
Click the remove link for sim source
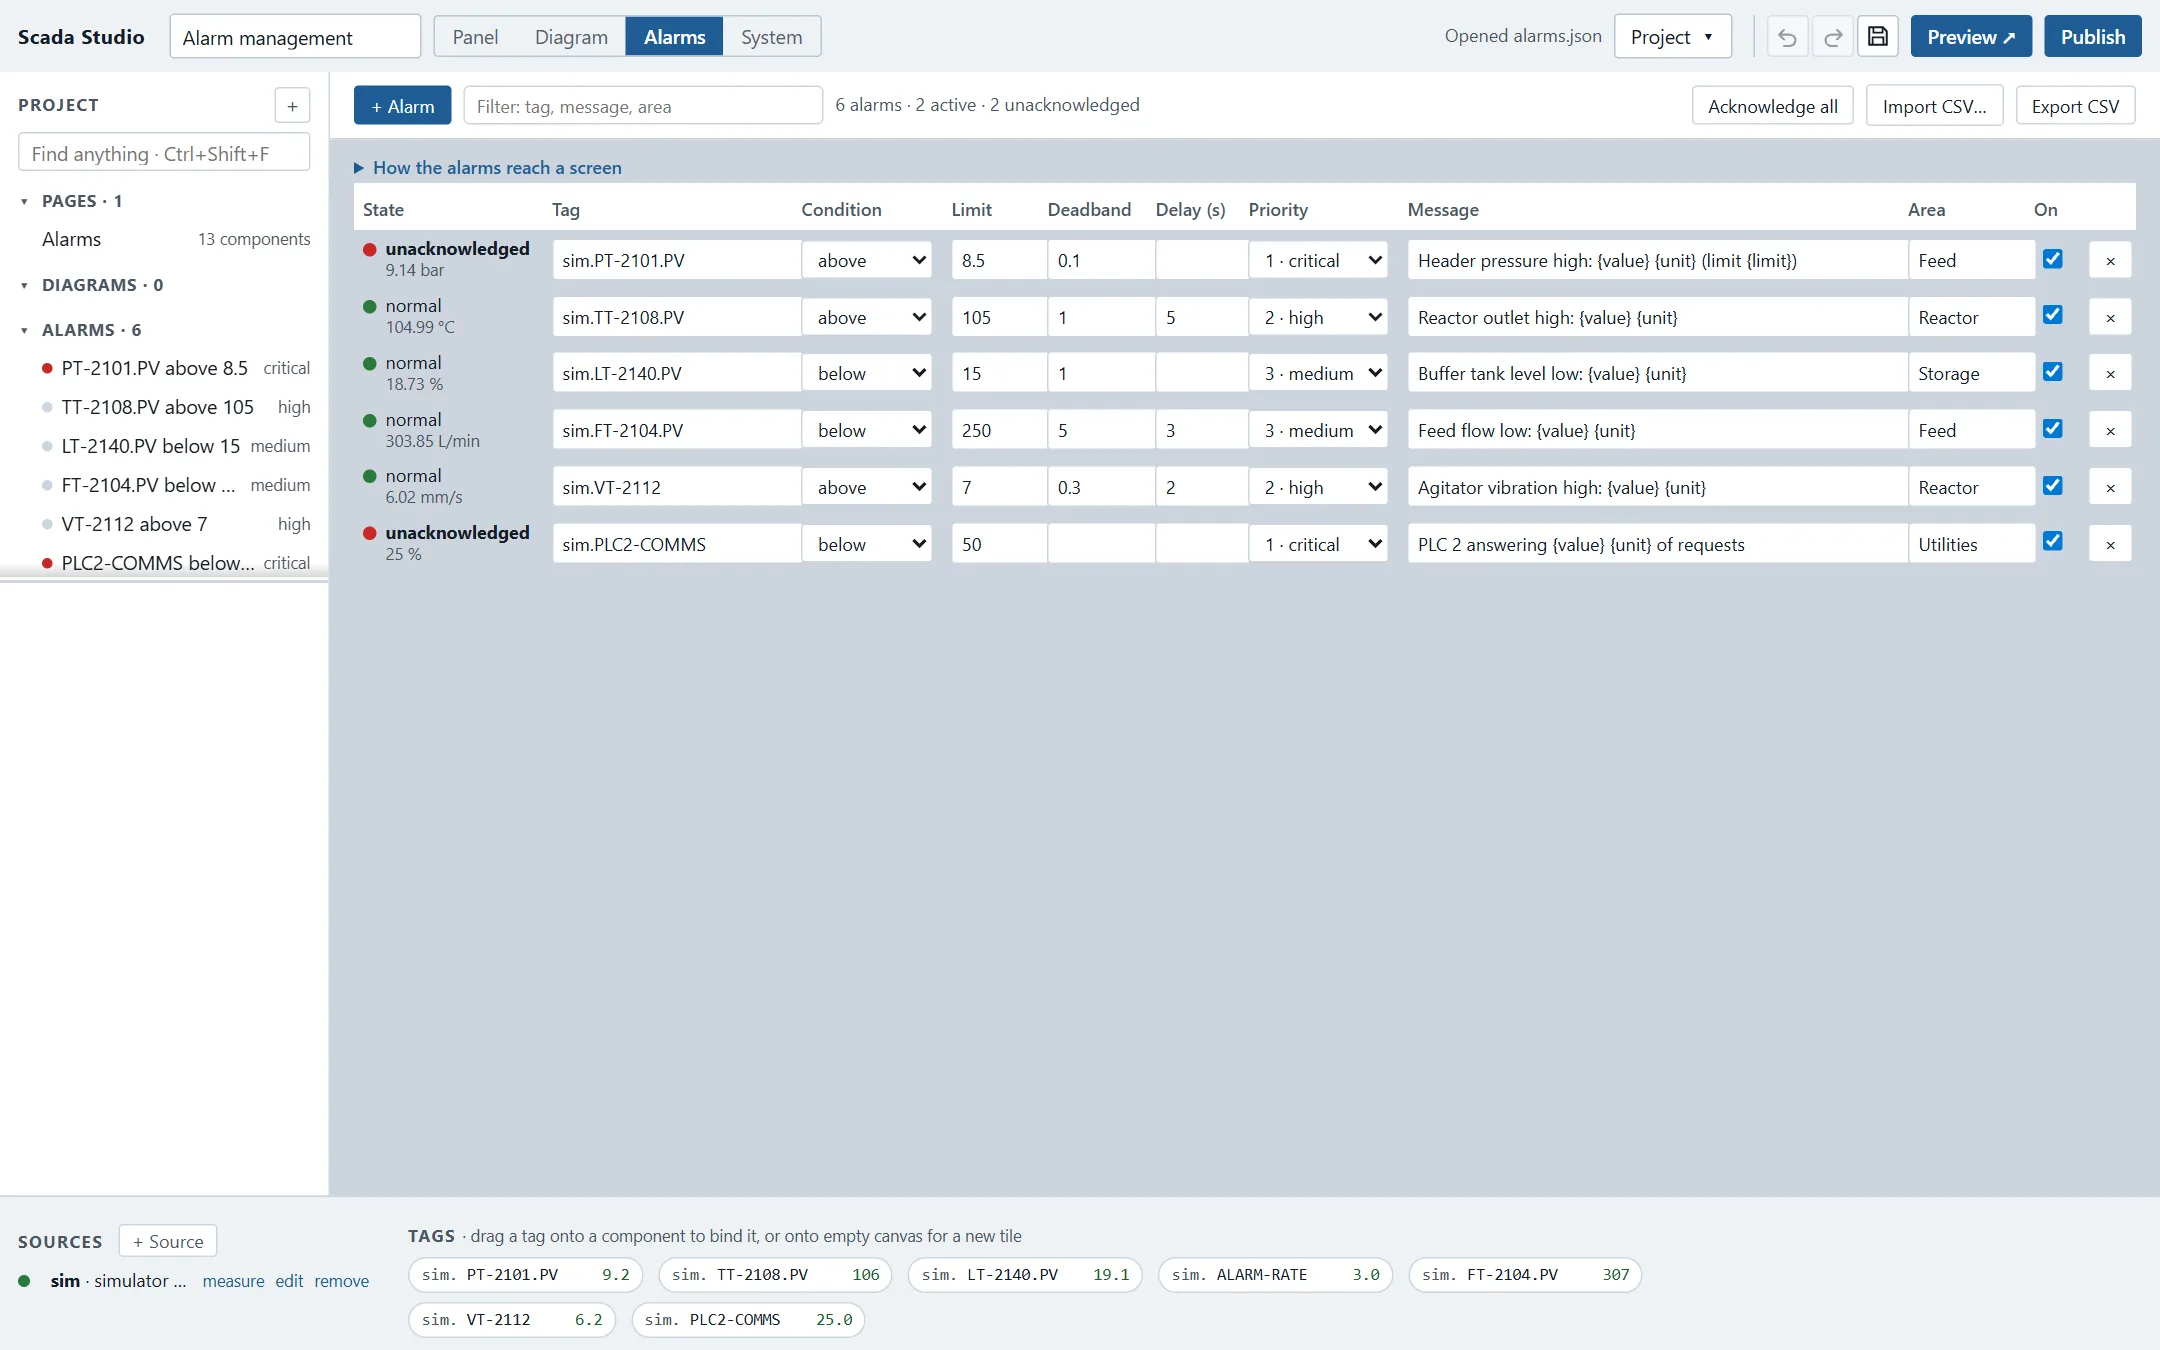pyautogui.click(x=341, y=1281)
